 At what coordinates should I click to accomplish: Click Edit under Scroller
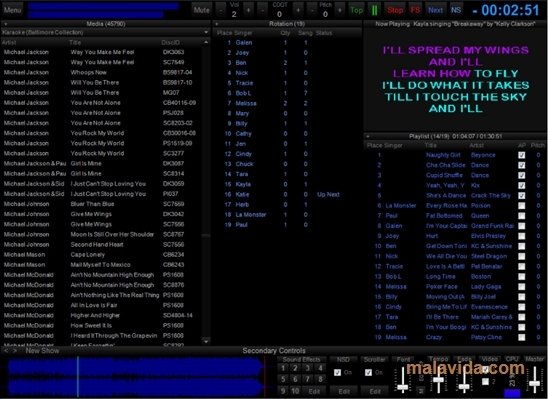375,391
